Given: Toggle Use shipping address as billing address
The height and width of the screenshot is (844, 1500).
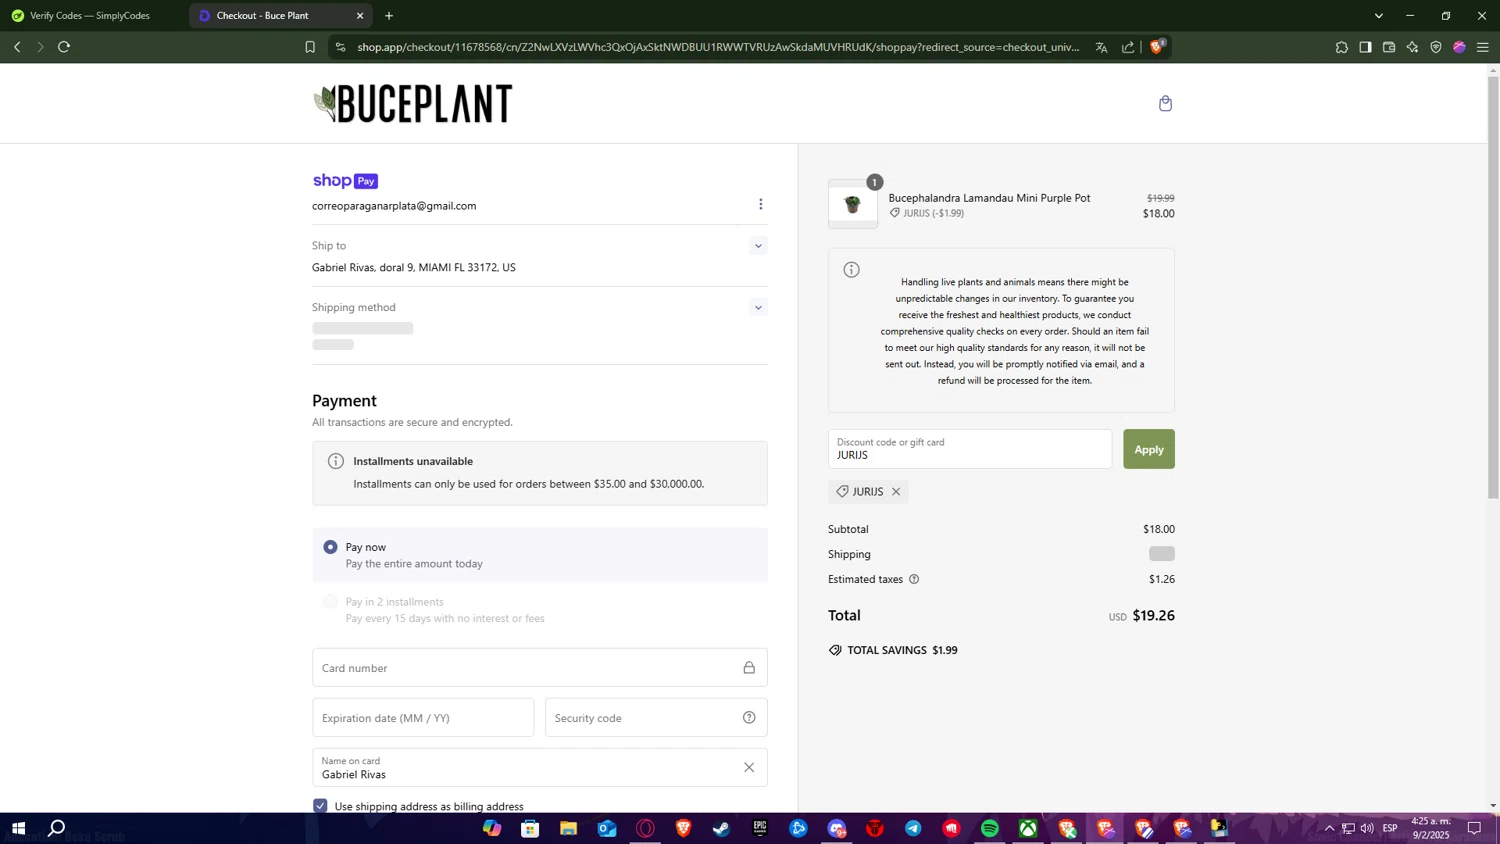Looking at the screenshot, I should click(320, 806).
